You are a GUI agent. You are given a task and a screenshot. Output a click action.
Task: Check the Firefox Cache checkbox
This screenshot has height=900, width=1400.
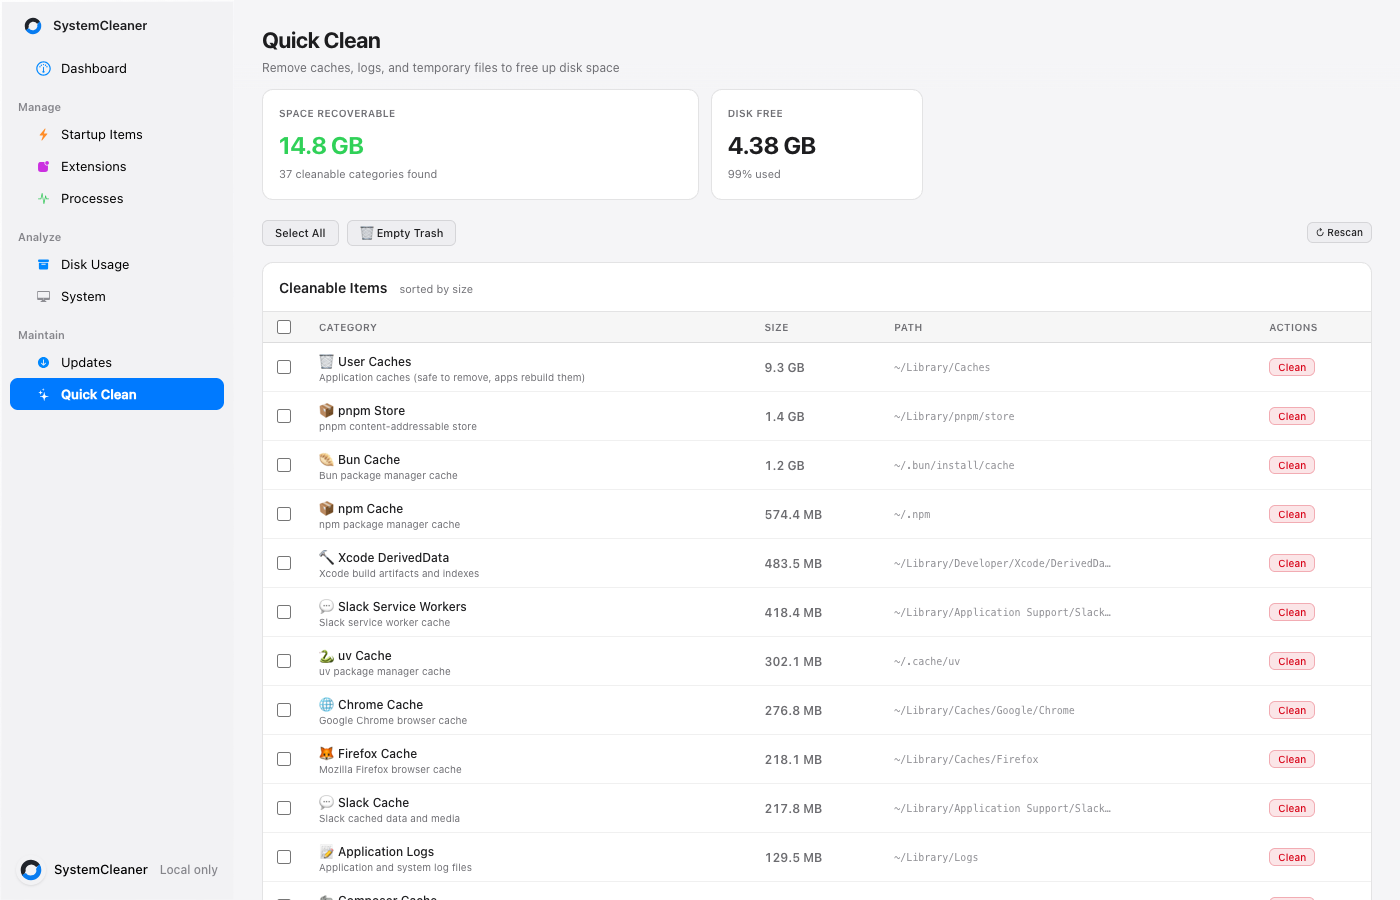(x=284, y=759)
